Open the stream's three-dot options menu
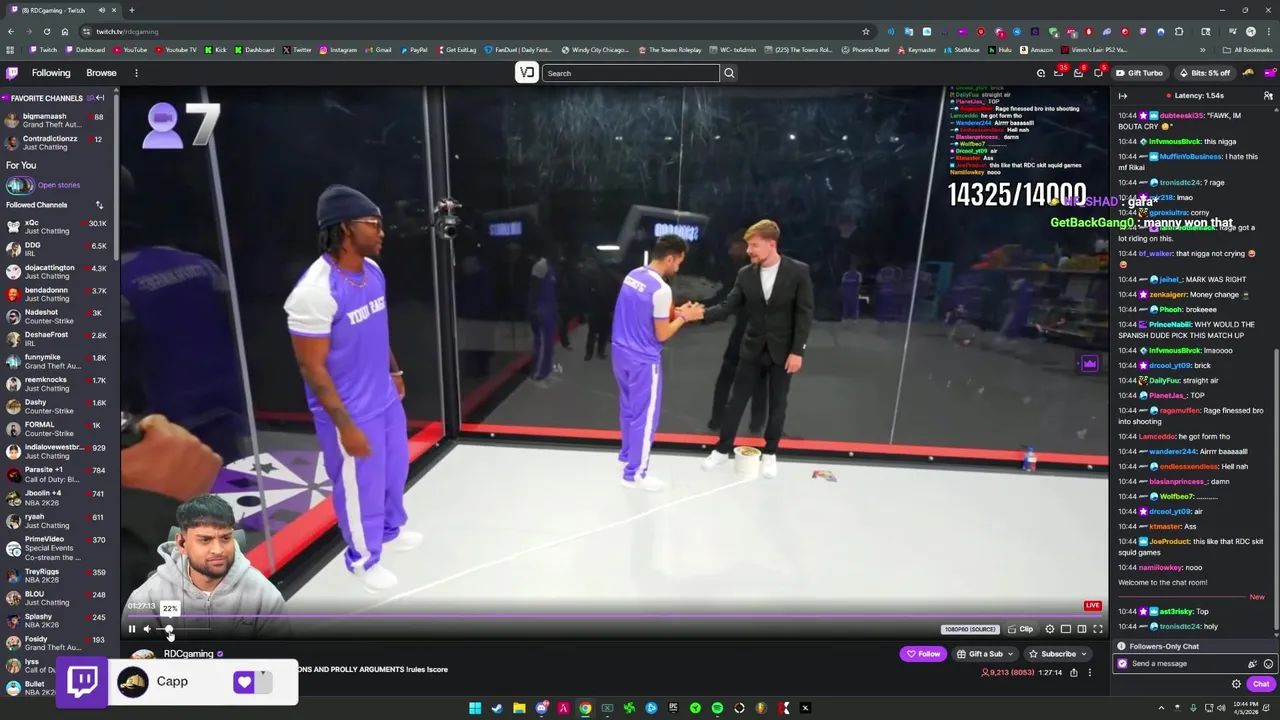 tap(1090, 673)
